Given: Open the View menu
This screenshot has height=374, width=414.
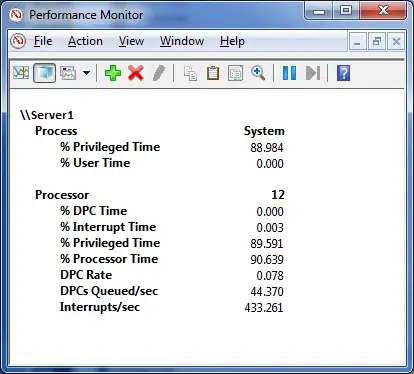Looking at the screenshot, I should pyautogui.click(x=131, y=41).
